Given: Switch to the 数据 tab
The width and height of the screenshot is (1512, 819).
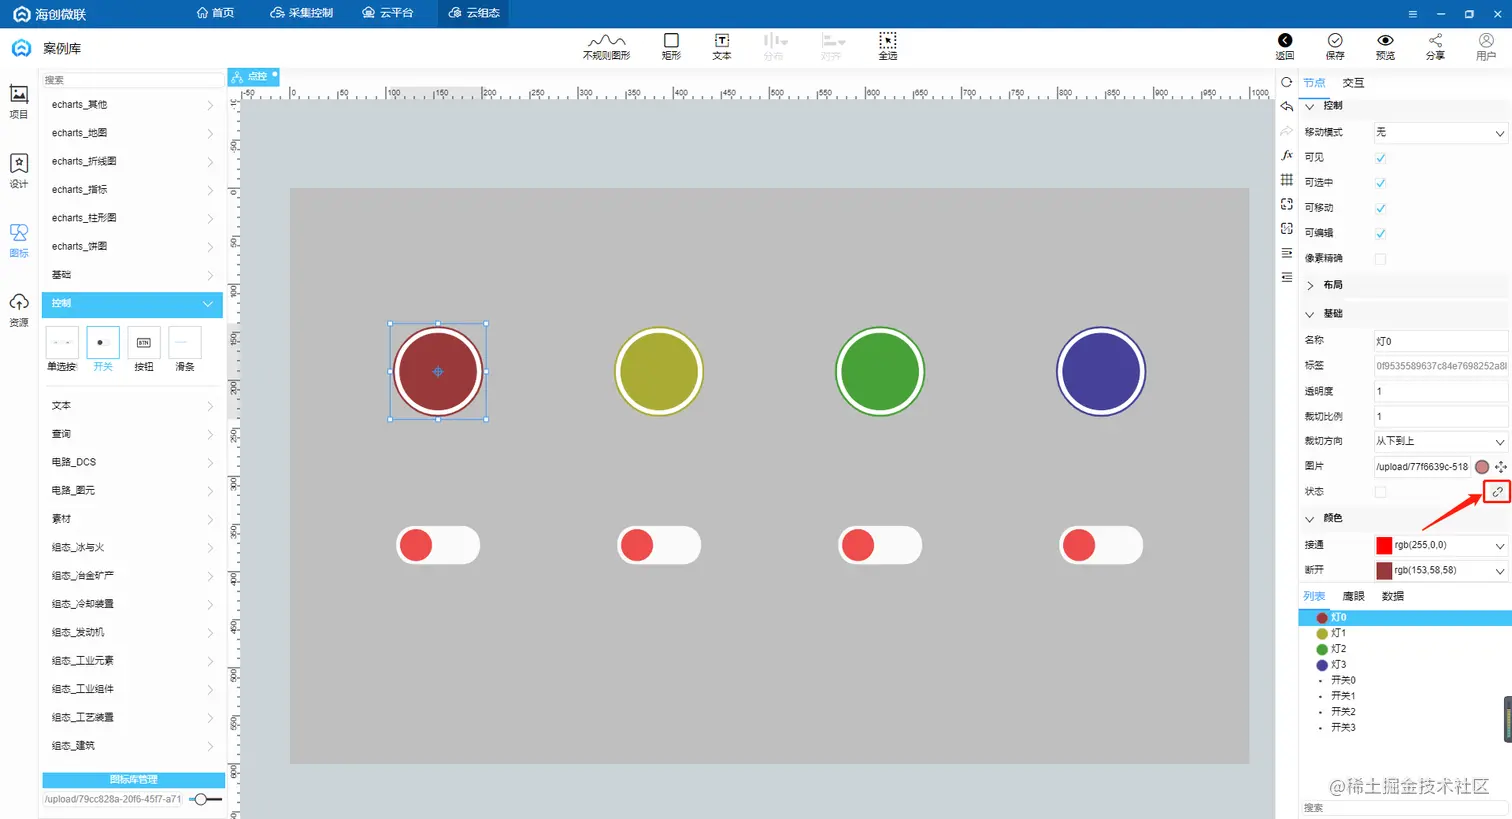Looking at the screenshot, I should pyautogui.click(x=1393, y=596).
